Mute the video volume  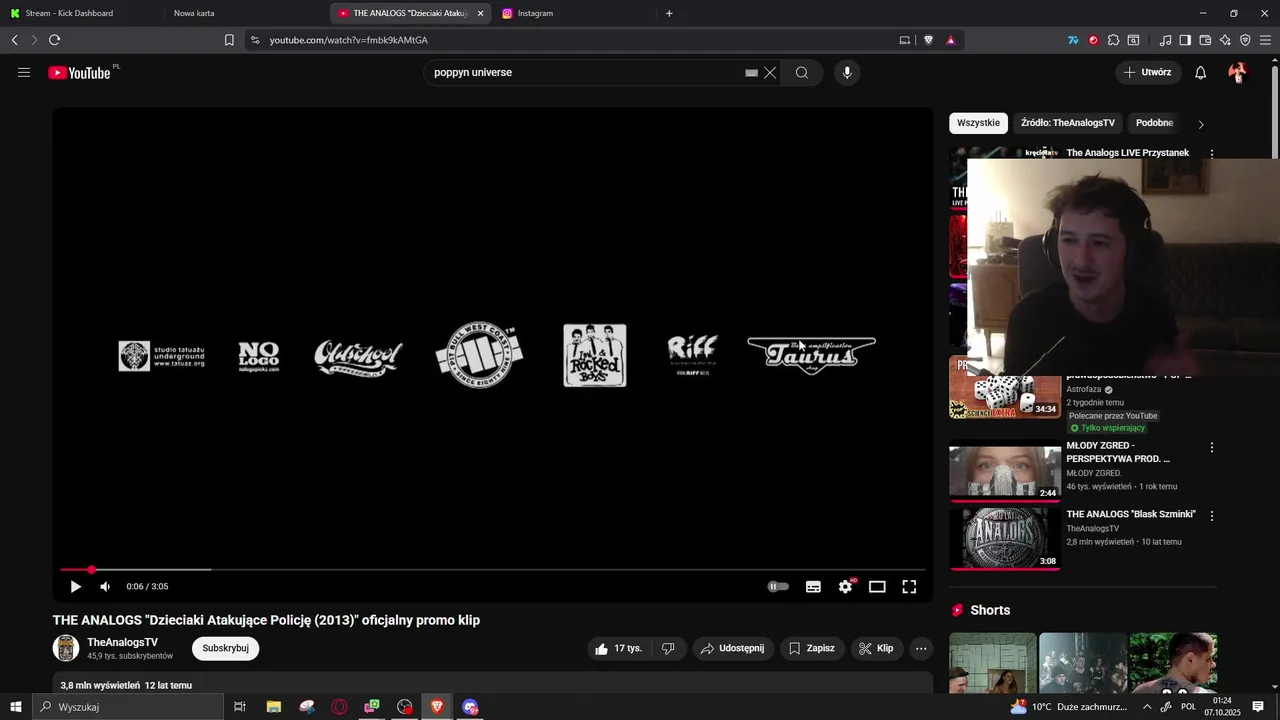point(105,587)
